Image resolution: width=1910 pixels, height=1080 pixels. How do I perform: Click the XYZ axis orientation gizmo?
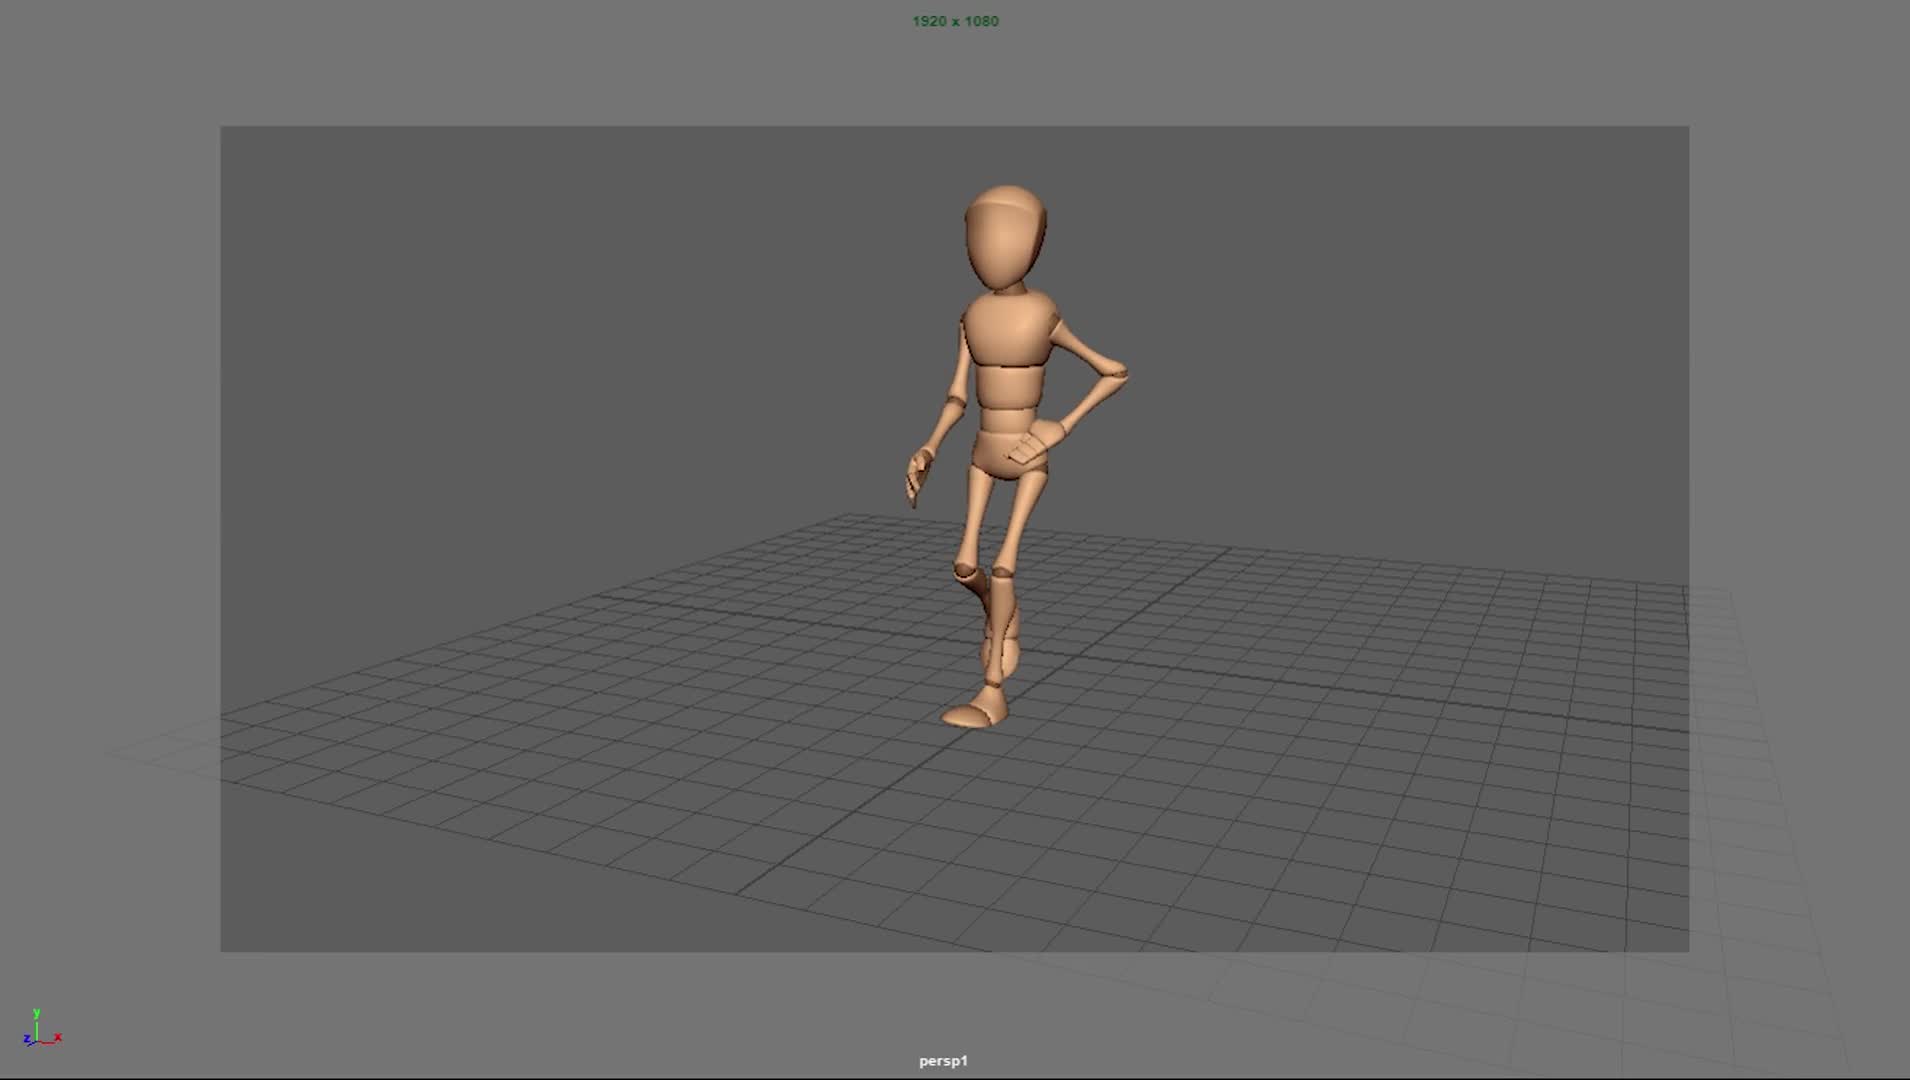(40, 1031)
